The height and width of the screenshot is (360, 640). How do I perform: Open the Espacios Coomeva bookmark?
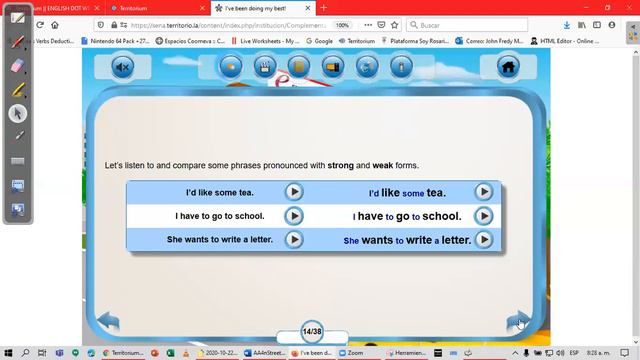[190, 41]
